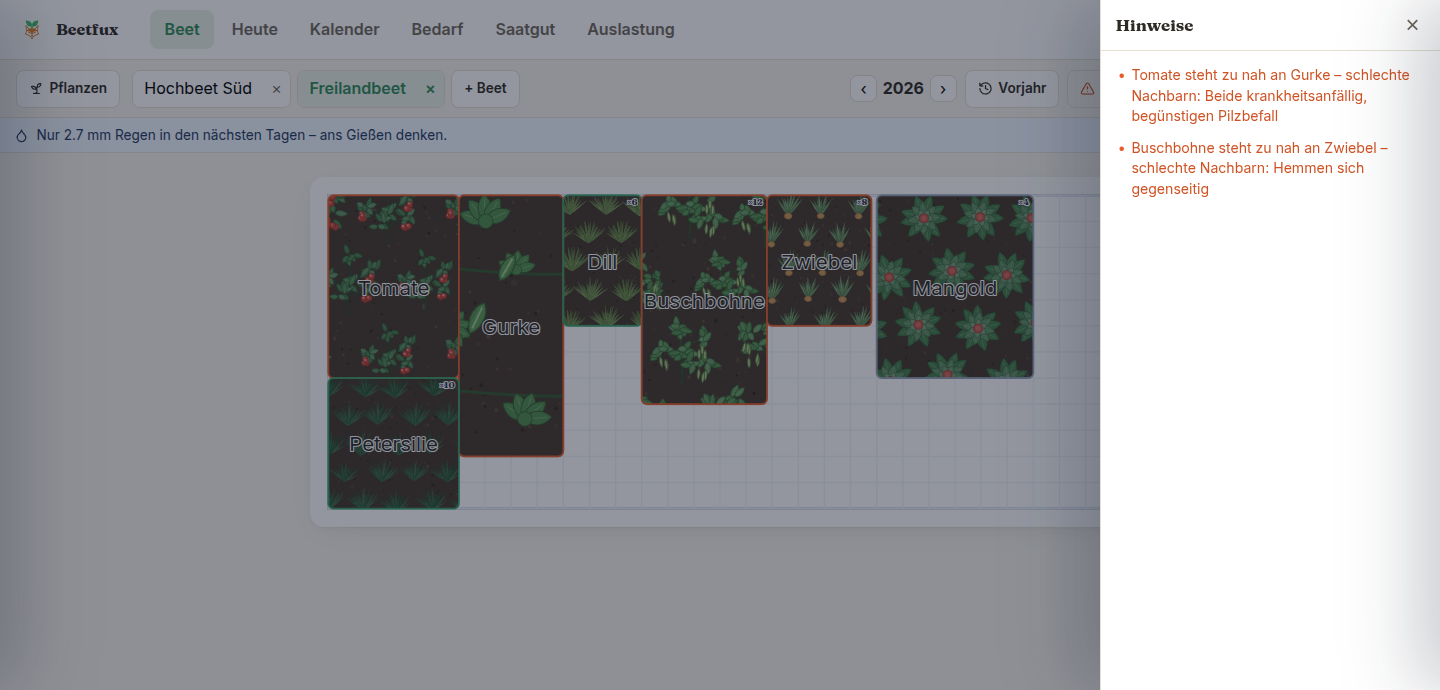This screenshot has width=1440, height=690.
Task: Go to previous year with left chevron
Action: pyautogui.click(x=864, y=89)
